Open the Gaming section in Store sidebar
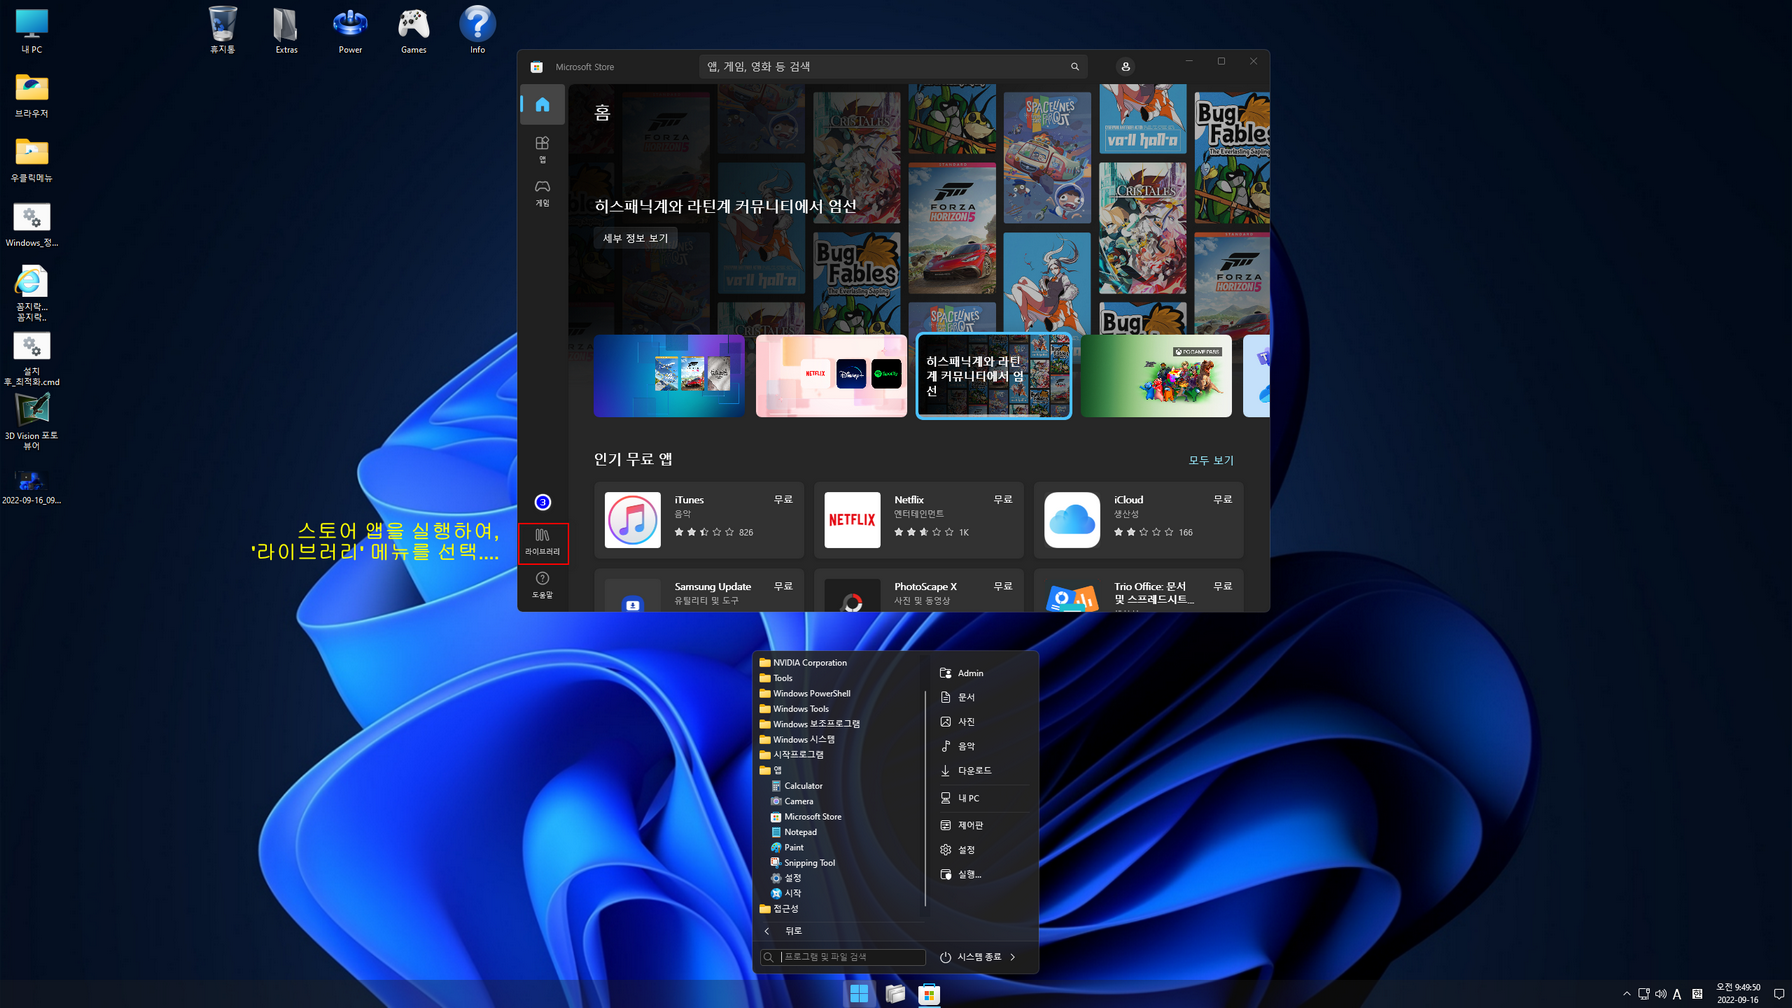The image size is (1792, 1008). pyautogui.click(x=542, y=193)
